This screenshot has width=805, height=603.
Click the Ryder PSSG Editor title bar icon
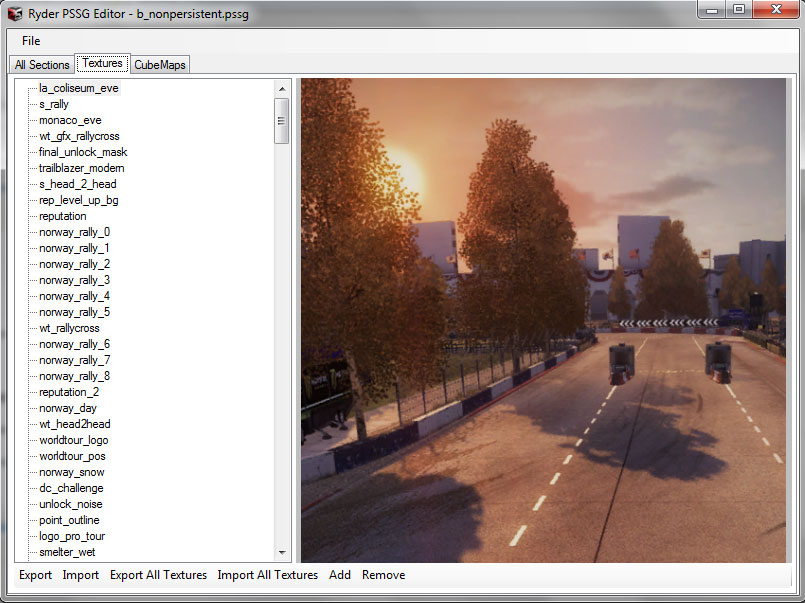click(x=14, y=13)
